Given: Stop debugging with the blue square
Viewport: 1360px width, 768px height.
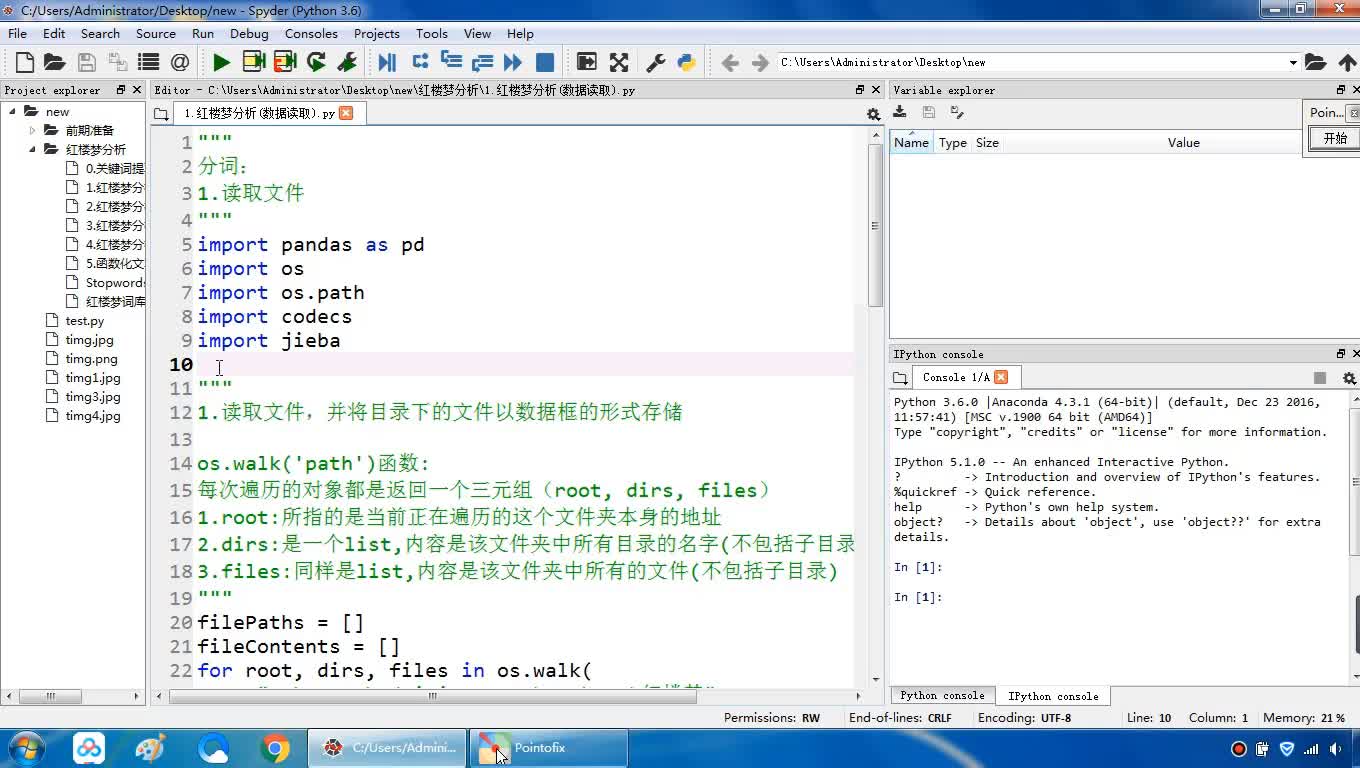Looking at the screenshot, I should pos(545,62).
